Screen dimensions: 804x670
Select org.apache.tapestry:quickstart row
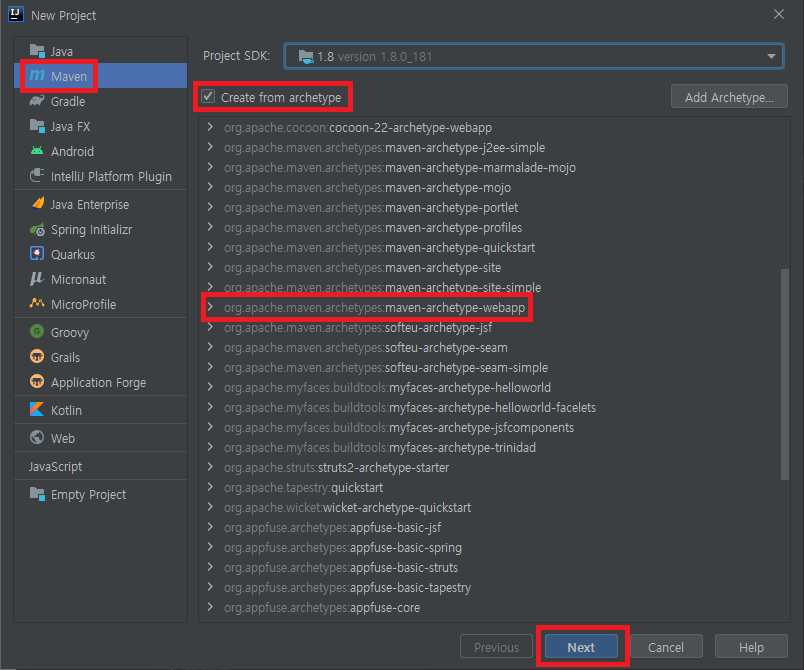point(494,487)
